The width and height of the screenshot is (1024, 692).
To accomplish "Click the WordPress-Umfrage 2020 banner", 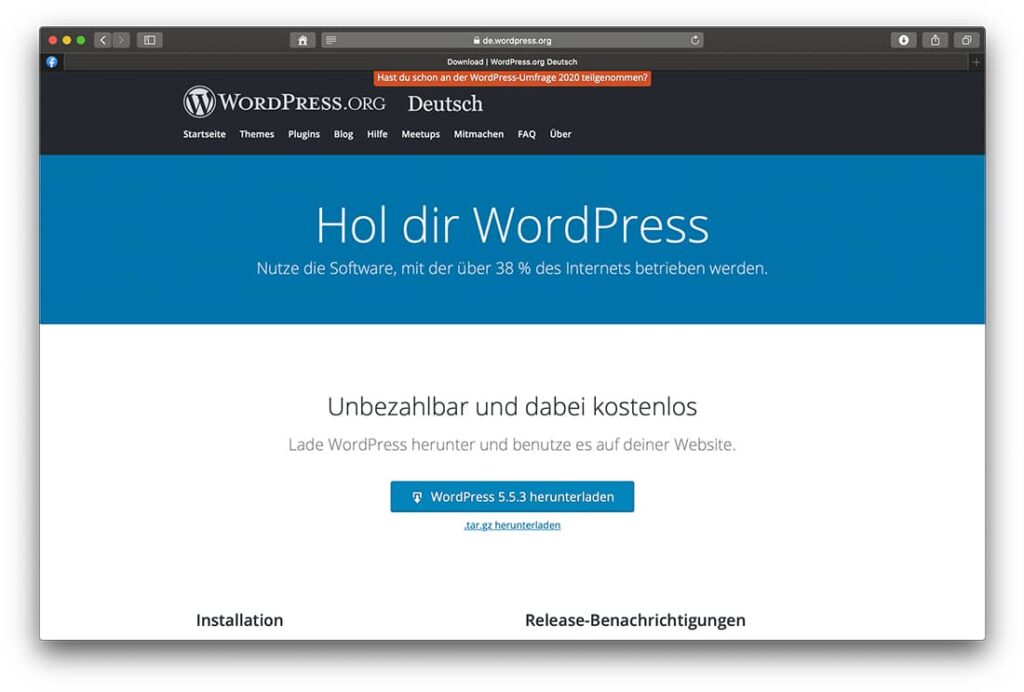I will (513, 77).
